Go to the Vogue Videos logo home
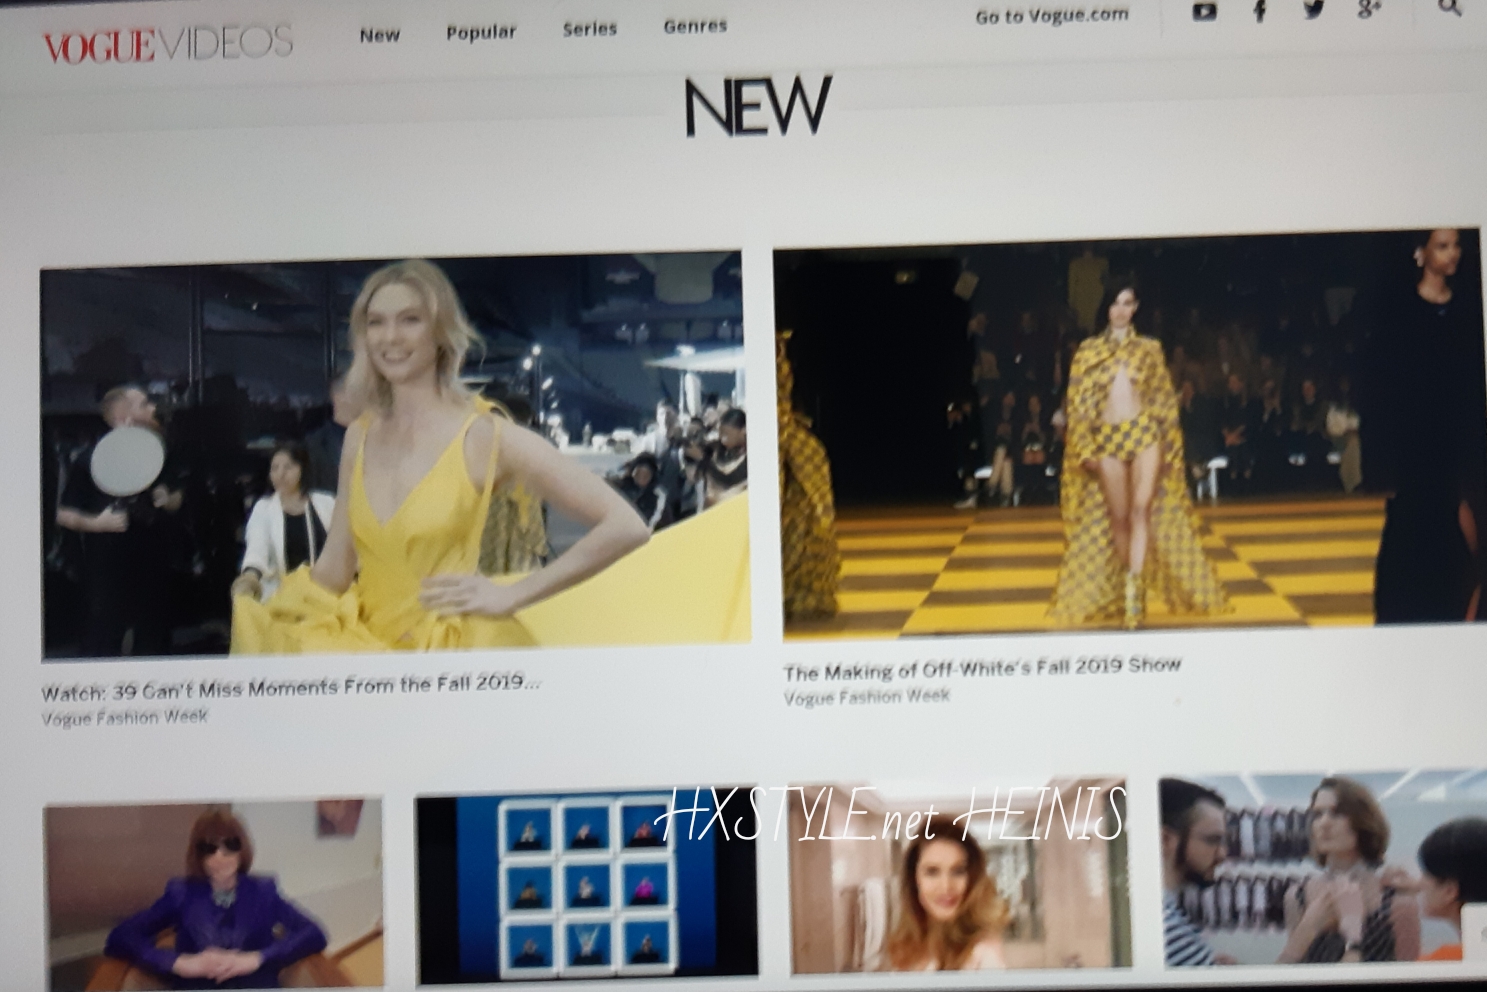 [x=167, y=44]
